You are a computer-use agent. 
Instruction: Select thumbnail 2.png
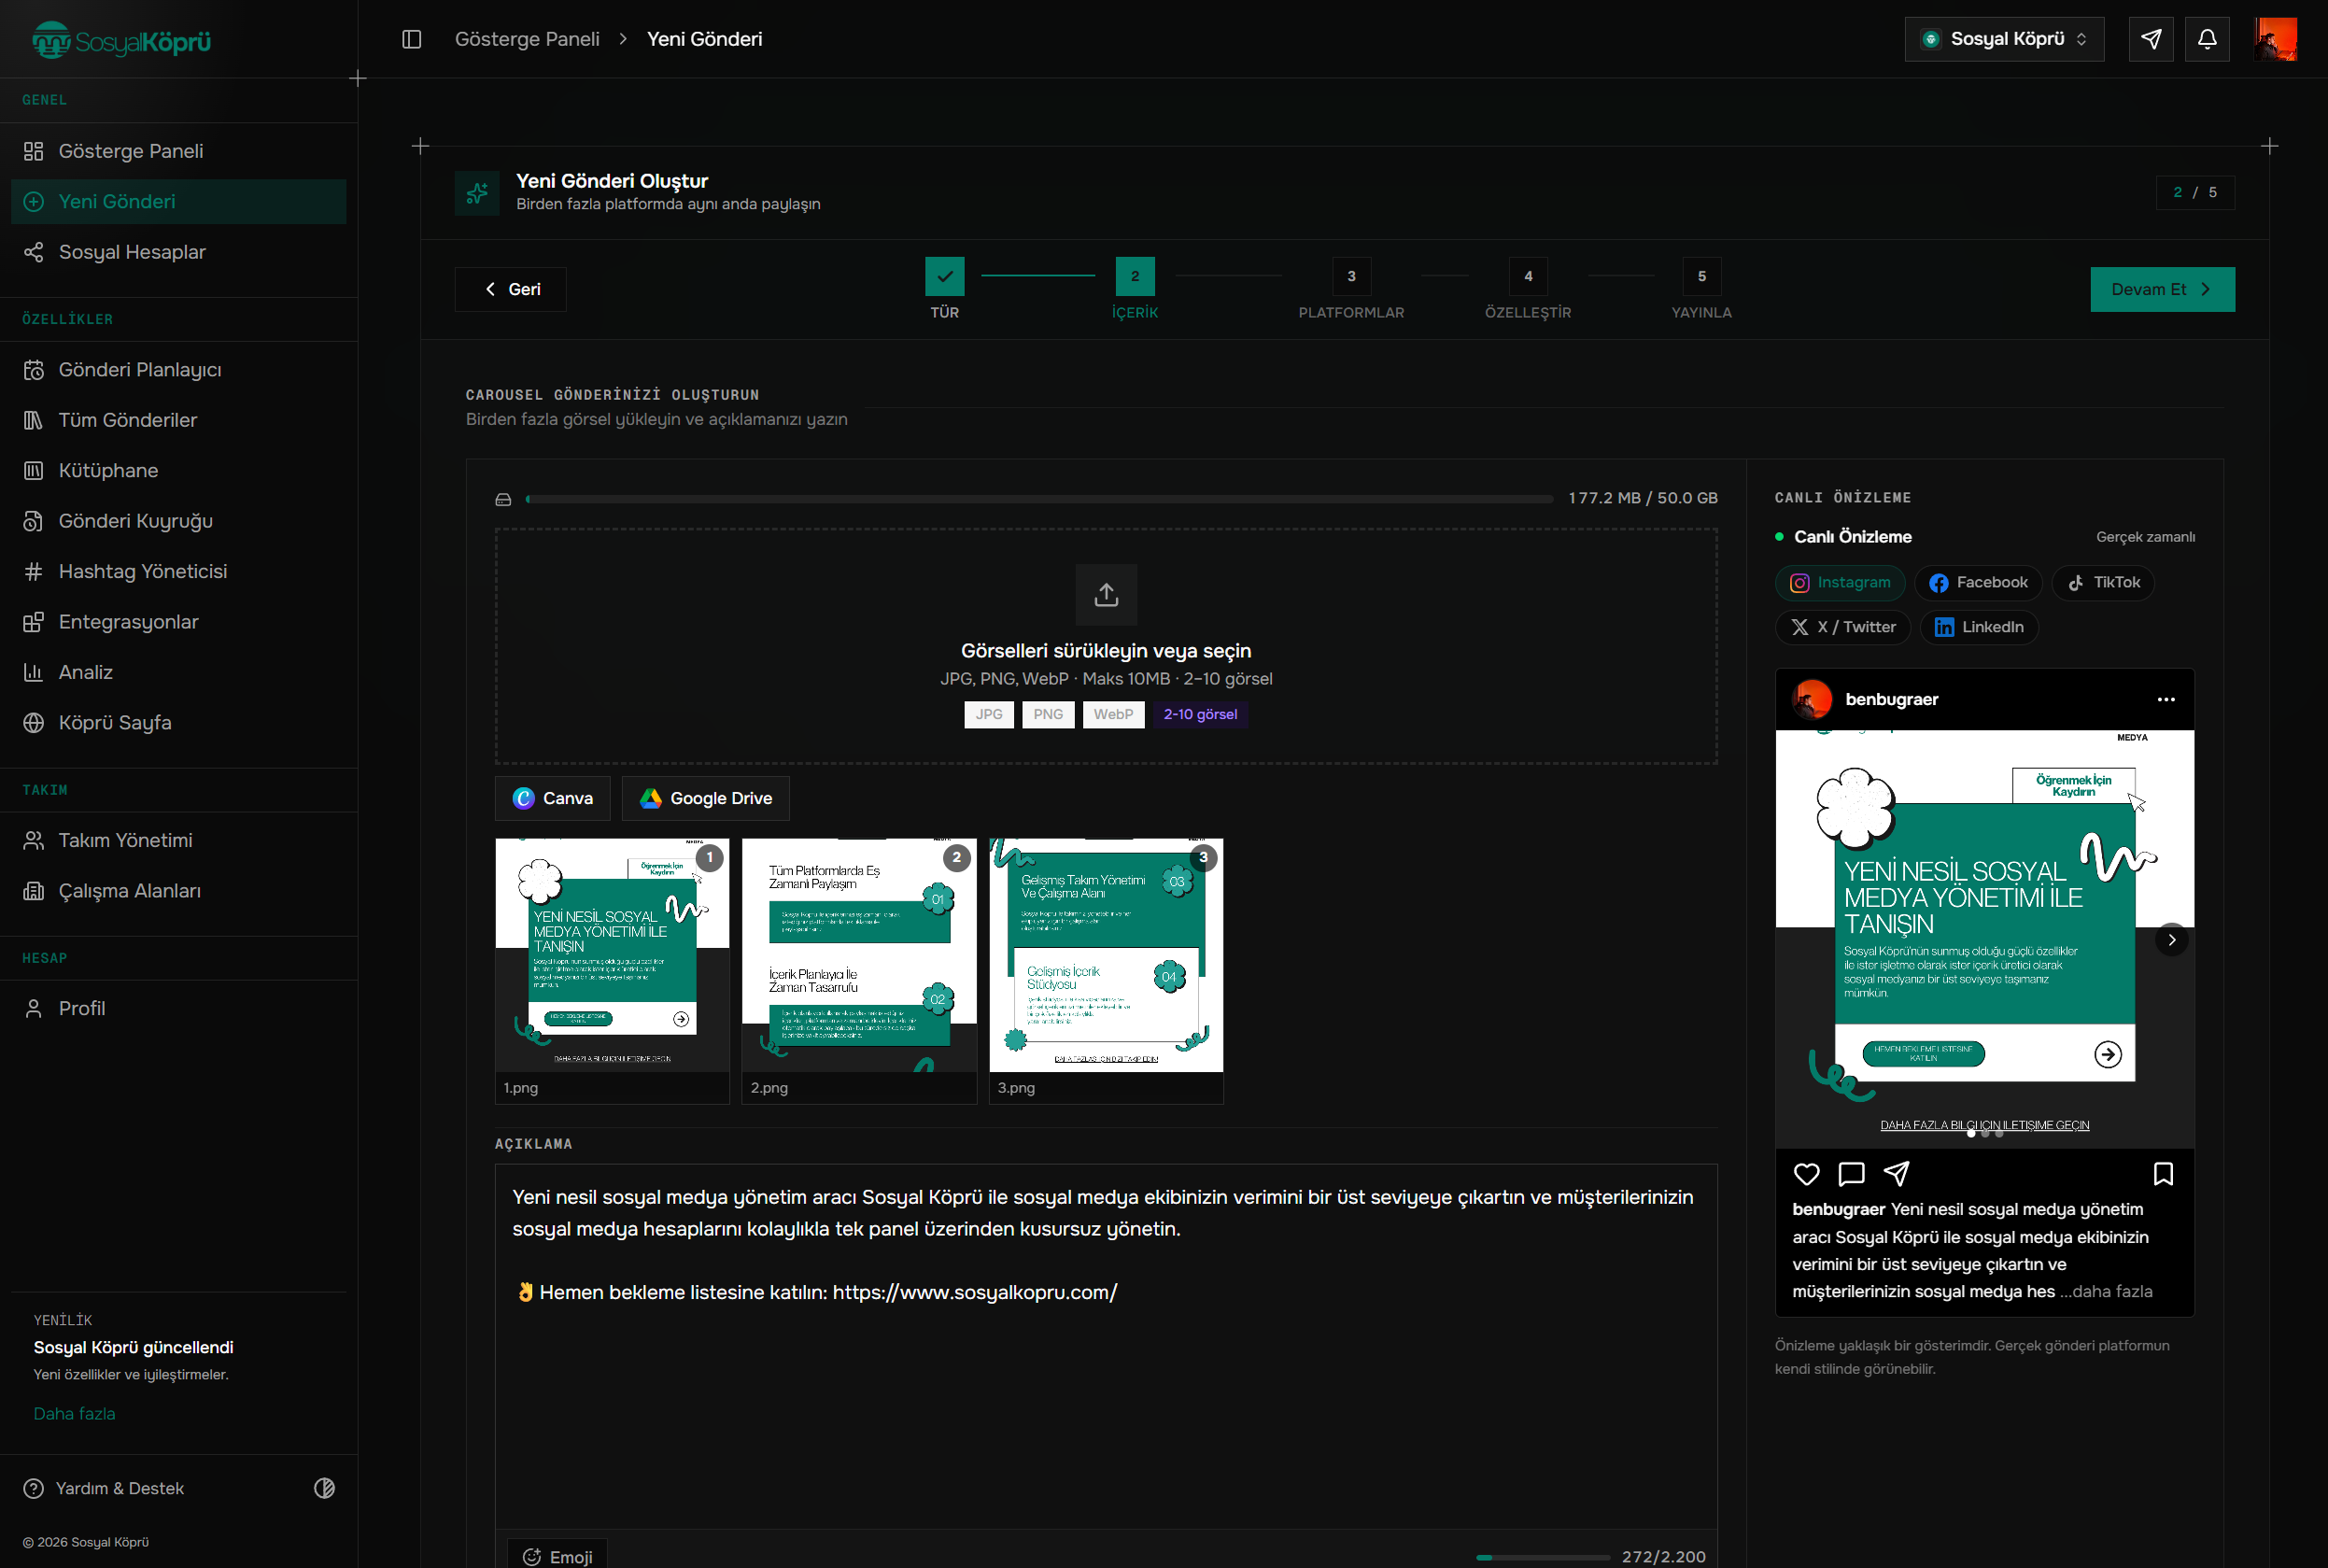[x=859, y=971]
